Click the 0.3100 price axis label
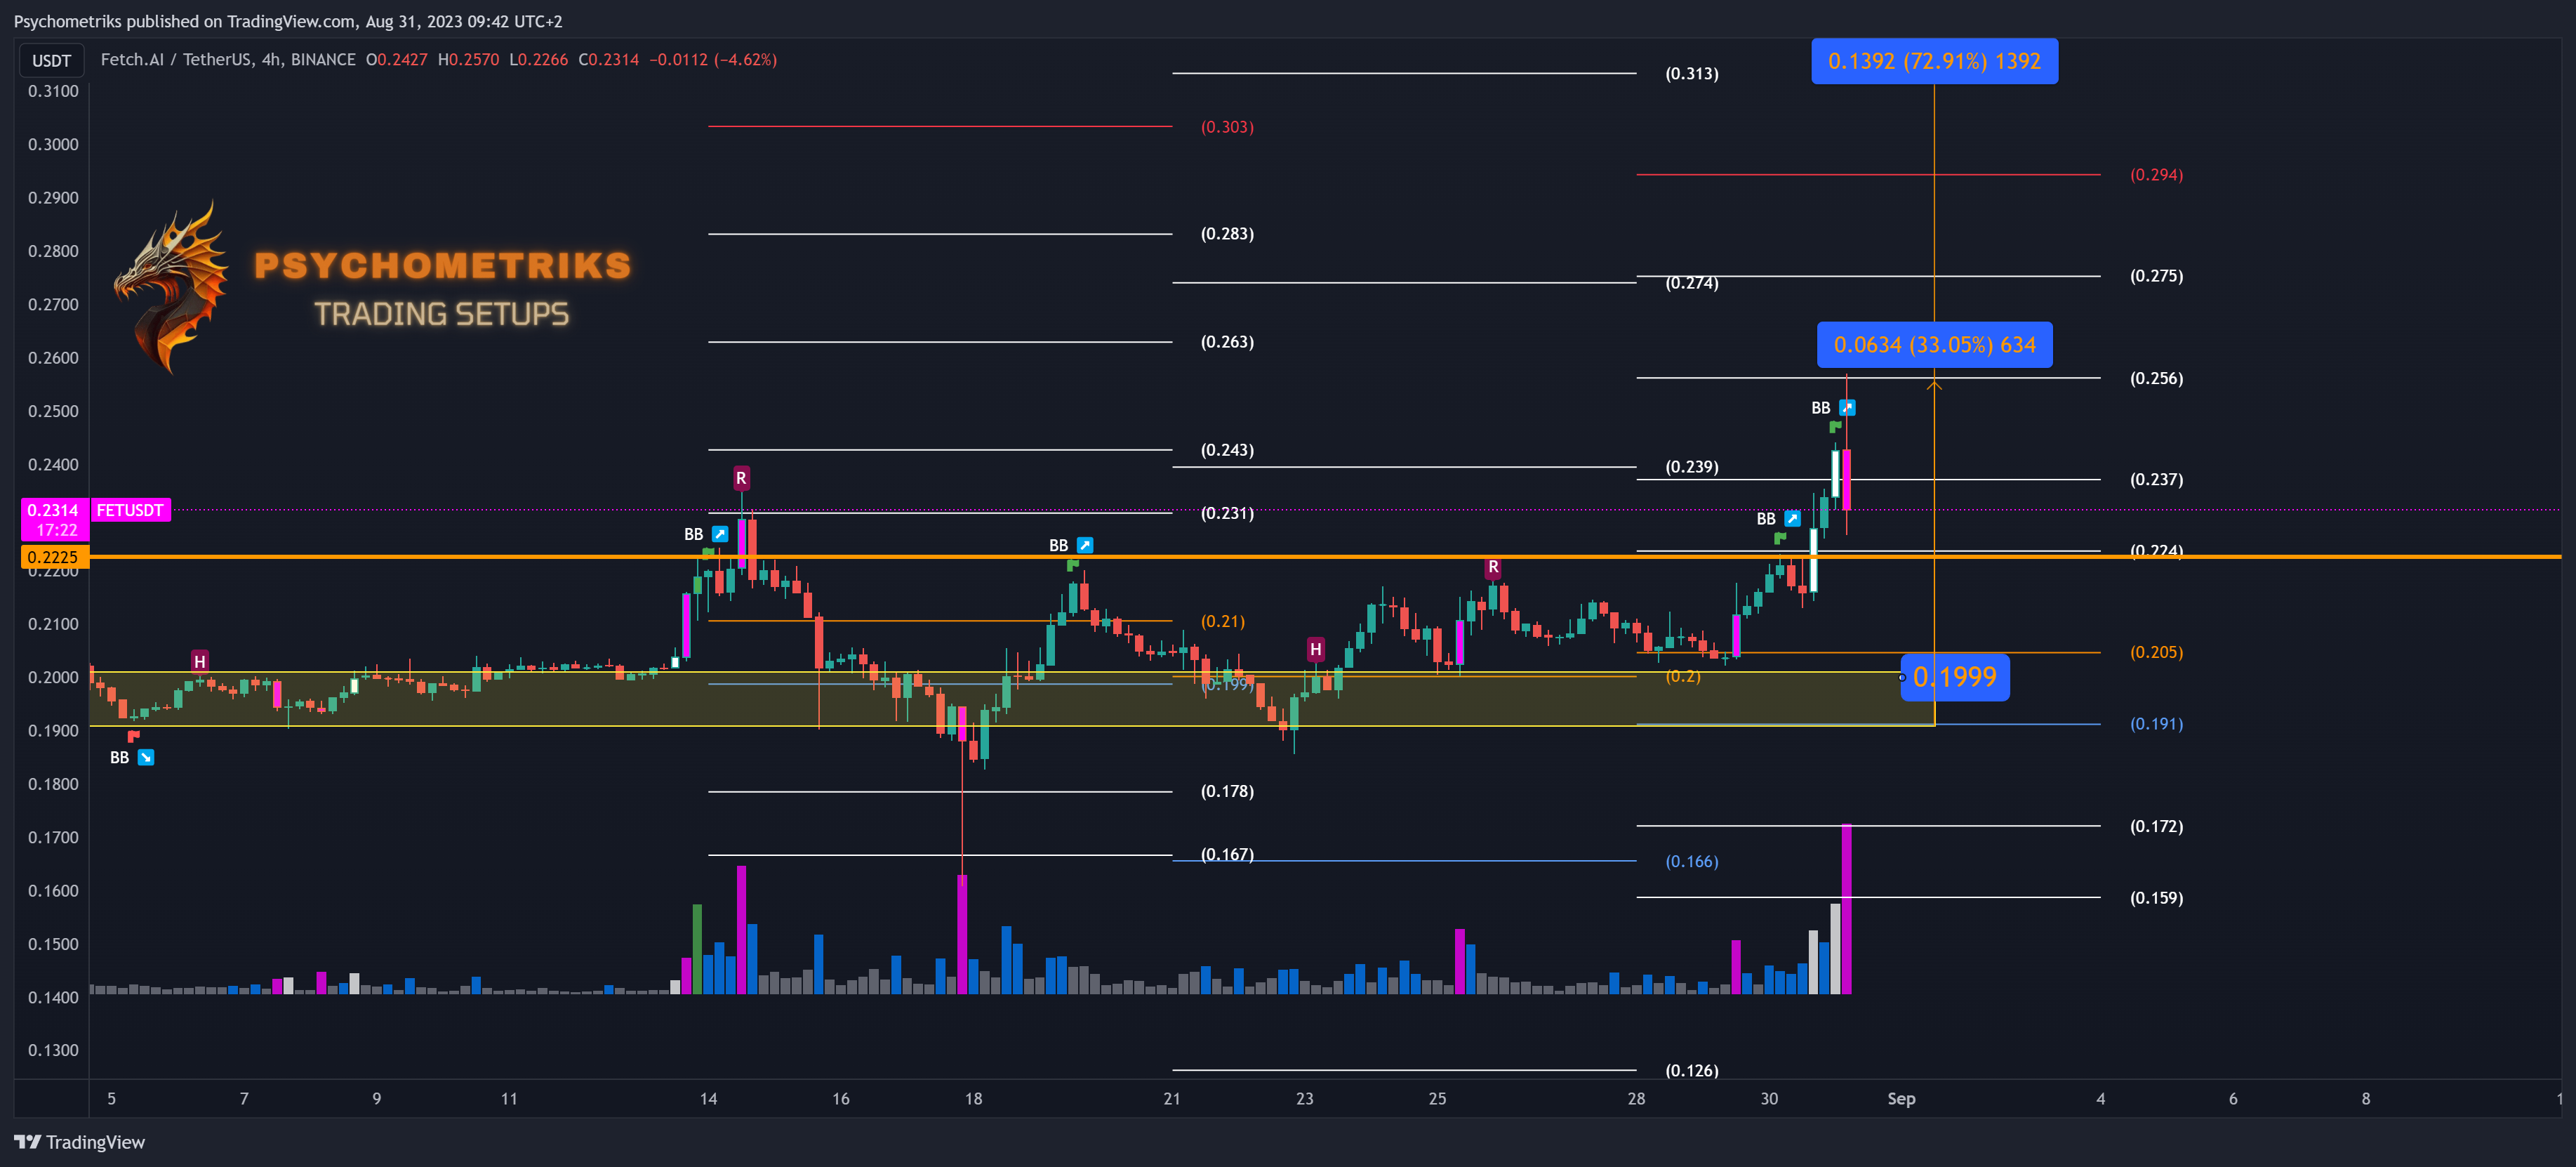Image resolution: width=2576 pixels, height=1167 pixels. click(53, 91)
